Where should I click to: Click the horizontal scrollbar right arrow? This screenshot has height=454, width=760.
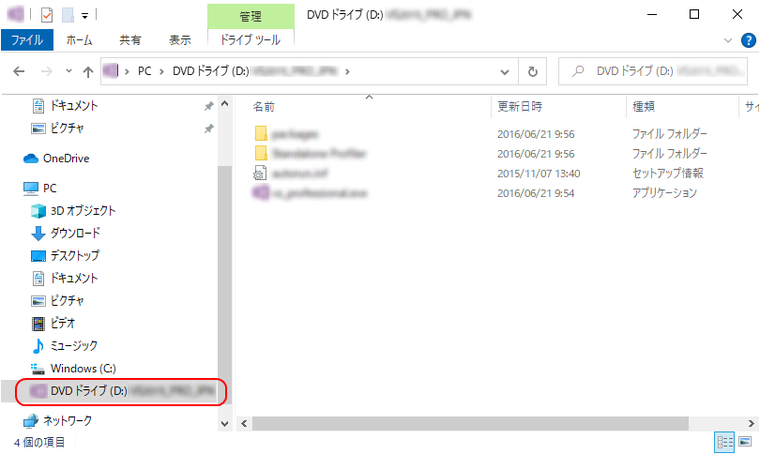(751, 423)
